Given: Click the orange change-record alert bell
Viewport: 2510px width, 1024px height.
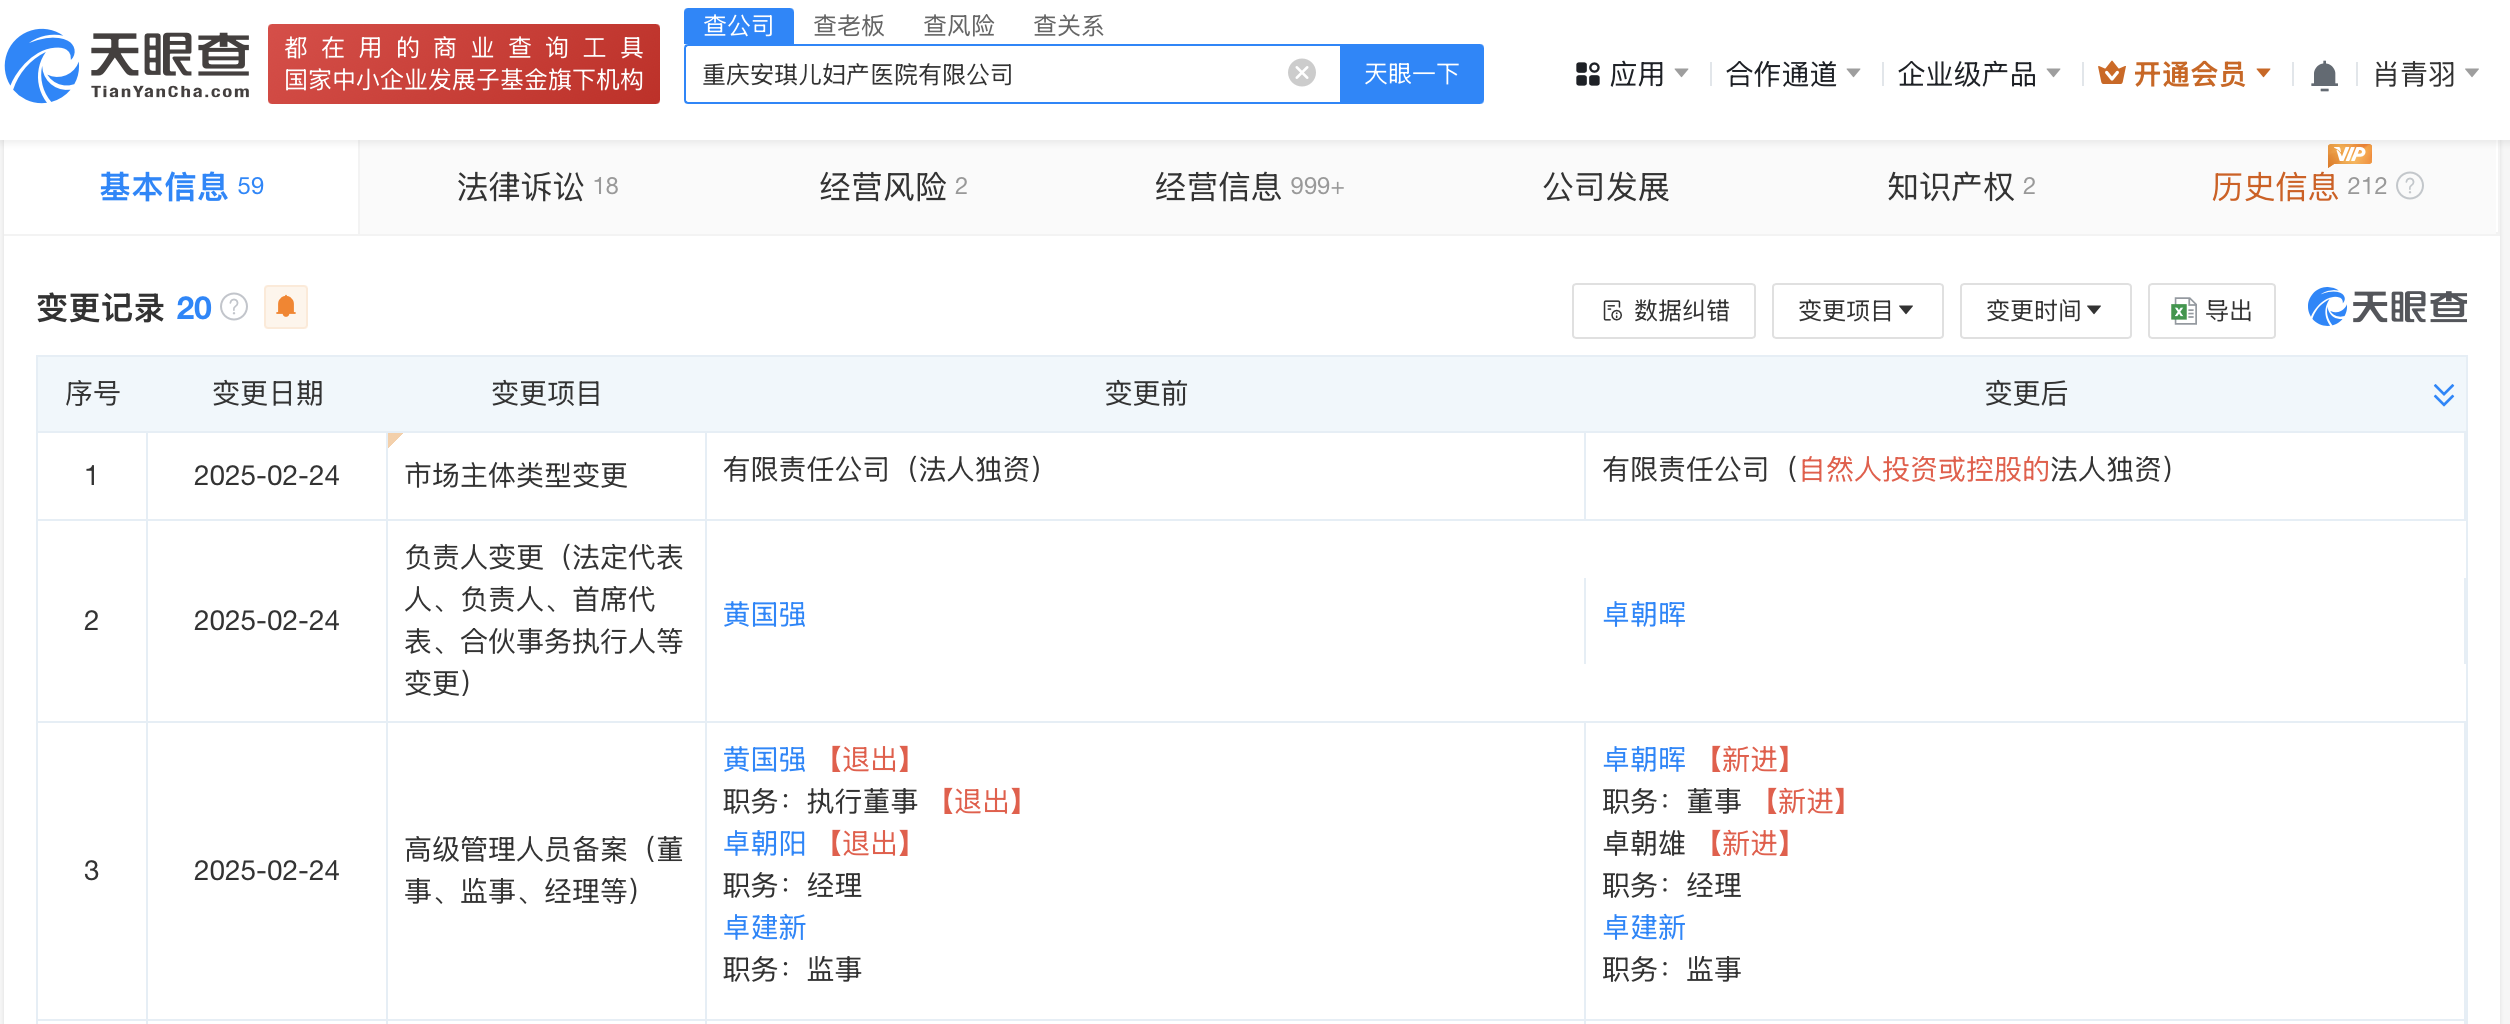Looking at the screenshot, I should click(285, 307).
